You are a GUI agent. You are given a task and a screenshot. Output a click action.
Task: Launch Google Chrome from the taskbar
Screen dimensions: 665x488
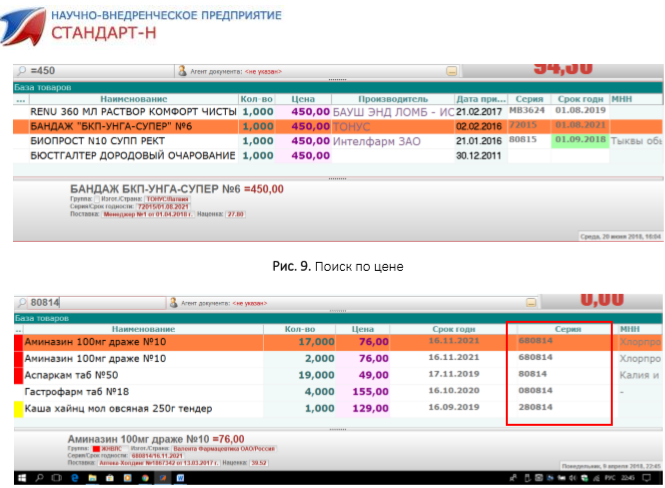(145, 478)
